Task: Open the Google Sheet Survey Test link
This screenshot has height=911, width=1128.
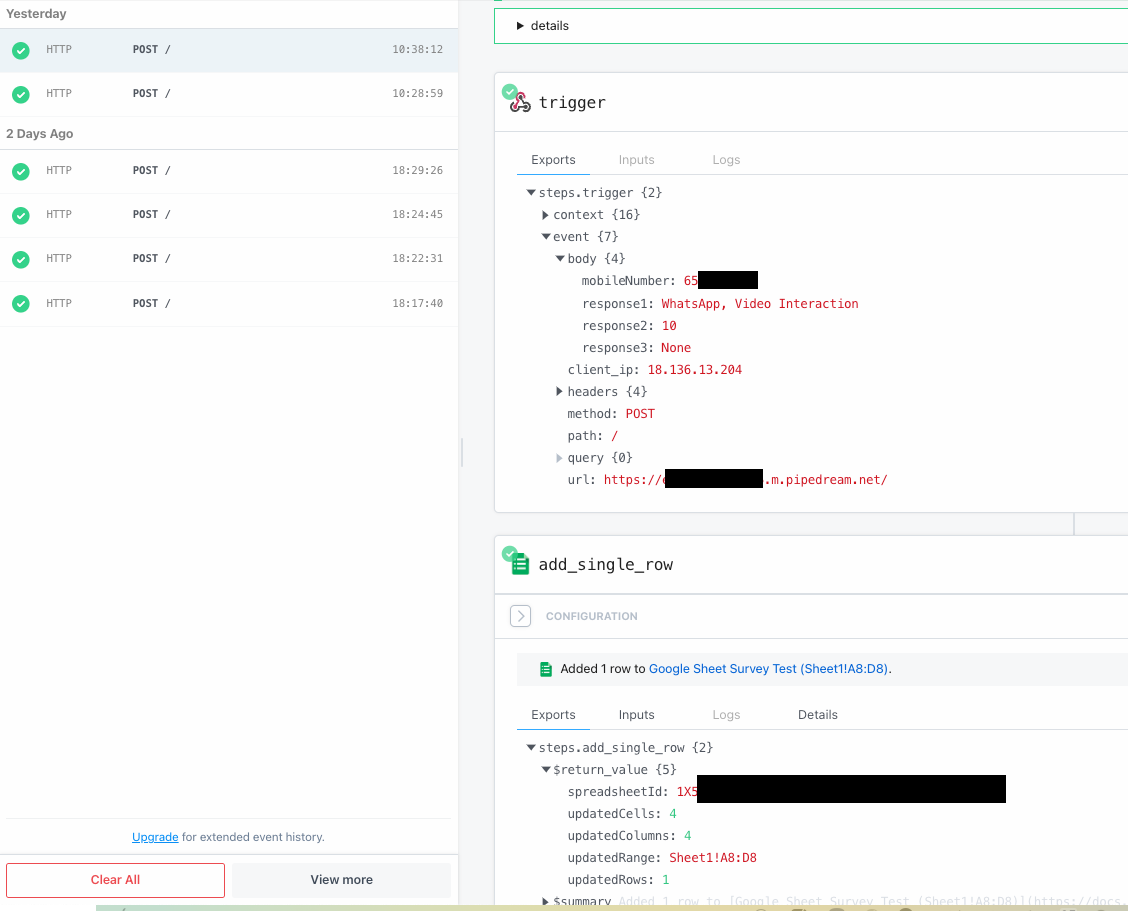Action: click(x=768, y=669)
